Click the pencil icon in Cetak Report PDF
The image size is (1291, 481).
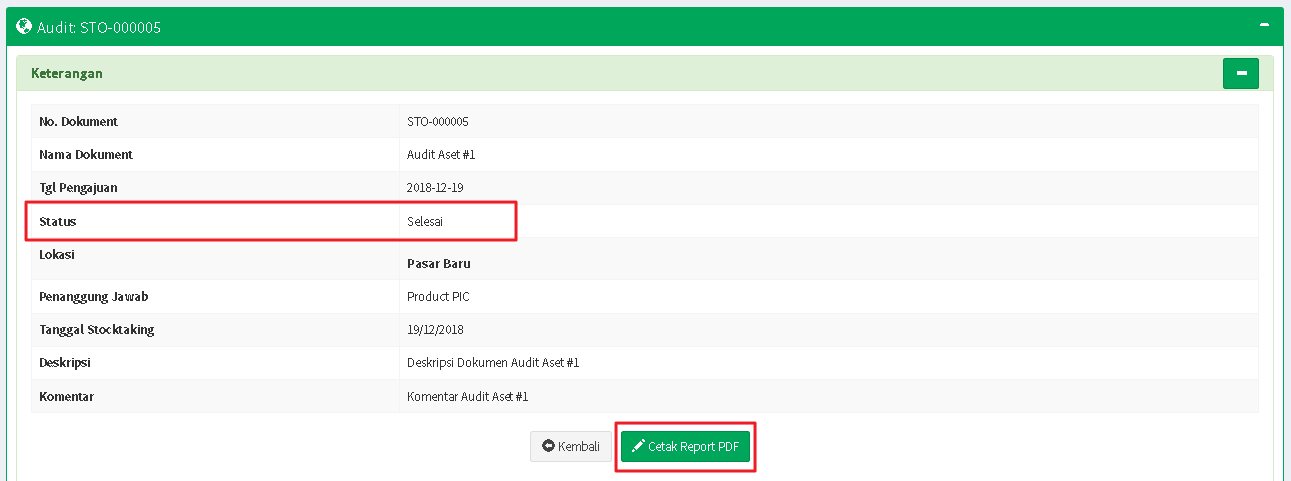pyautogui.click(x=638, y=447)
